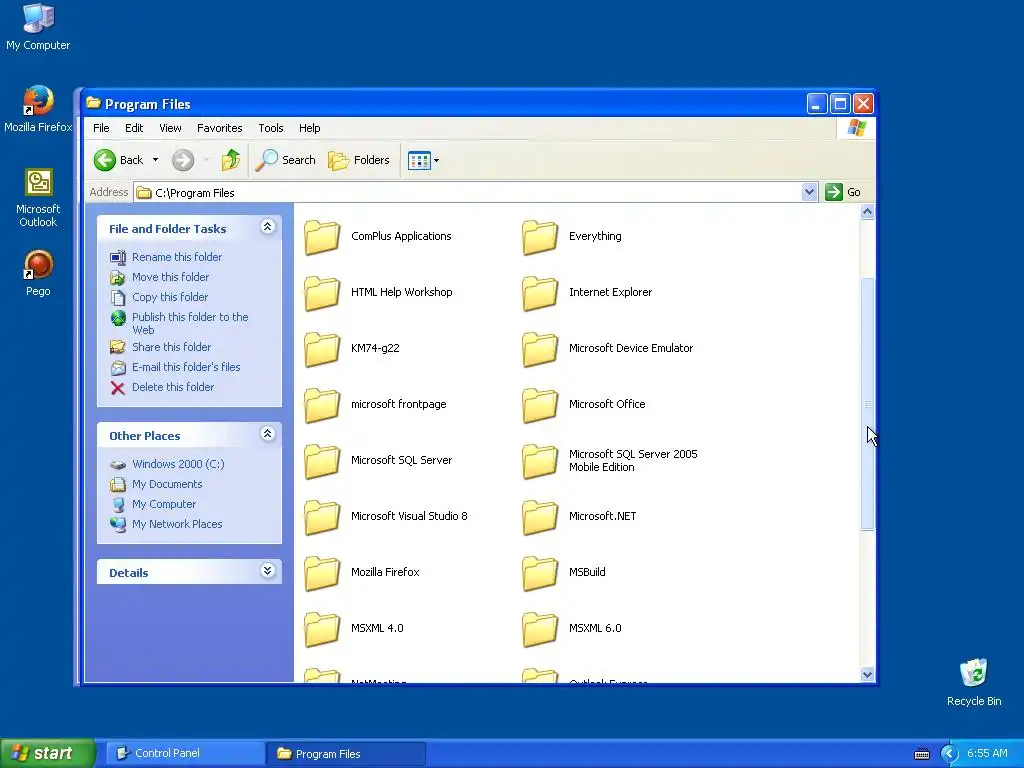The width and height of the screenshot is (1024, 768).
Task: Select the Microsoft Device Emulator folder icon
Action: pyautogui.click(x=540, y=348)
